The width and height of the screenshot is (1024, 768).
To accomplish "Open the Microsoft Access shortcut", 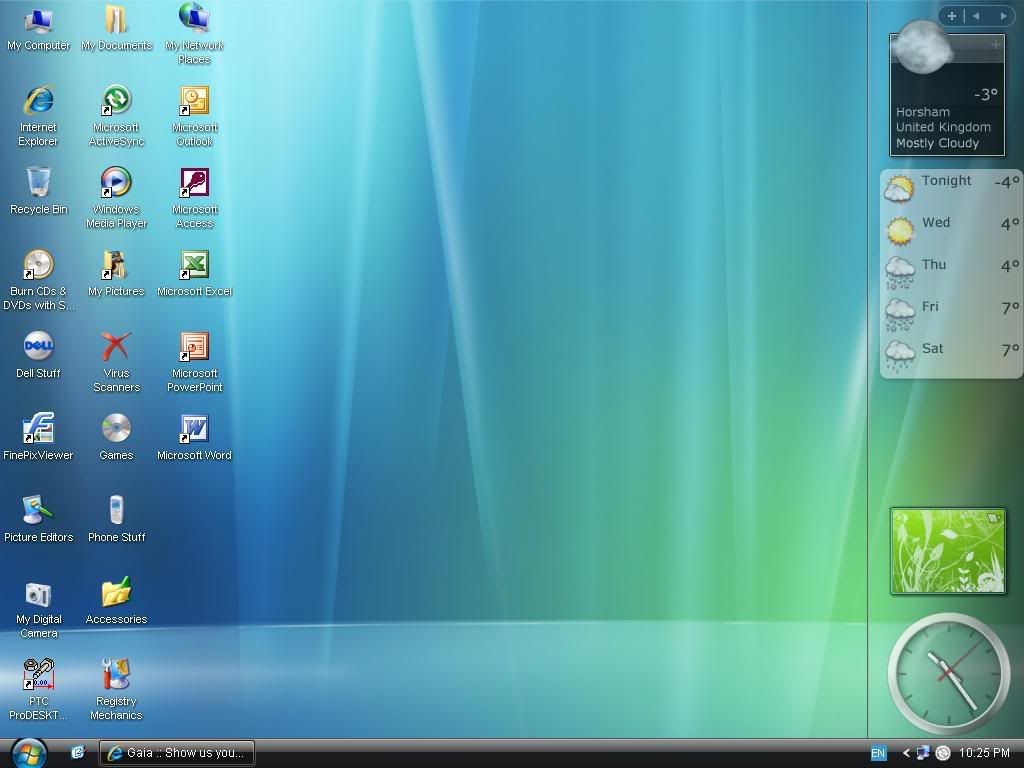I will tap(194, 198).
